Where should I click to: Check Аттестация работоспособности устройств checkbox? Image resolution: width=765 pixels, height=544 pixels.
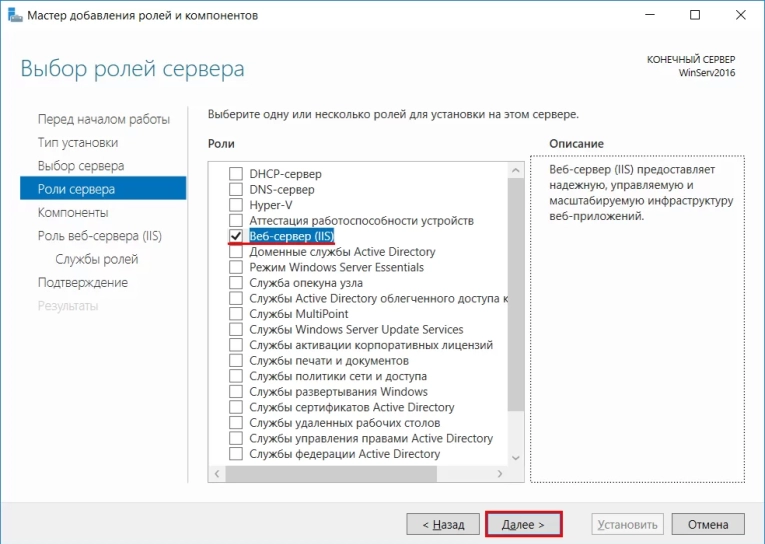coord(236,221)
